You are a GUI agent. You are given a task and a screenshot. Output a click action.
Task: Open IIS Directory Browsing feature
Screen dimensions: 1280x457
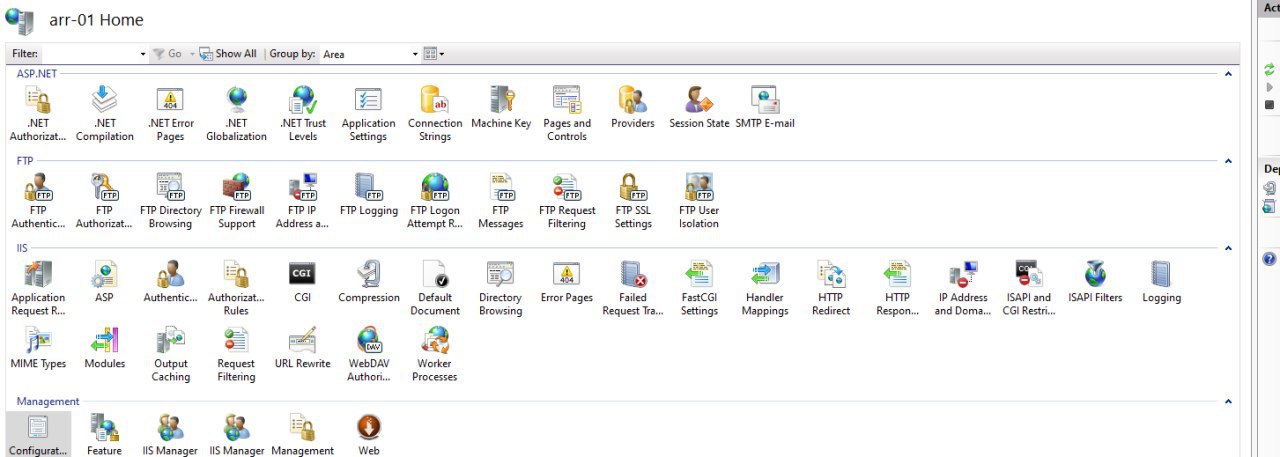click(500, 288)
